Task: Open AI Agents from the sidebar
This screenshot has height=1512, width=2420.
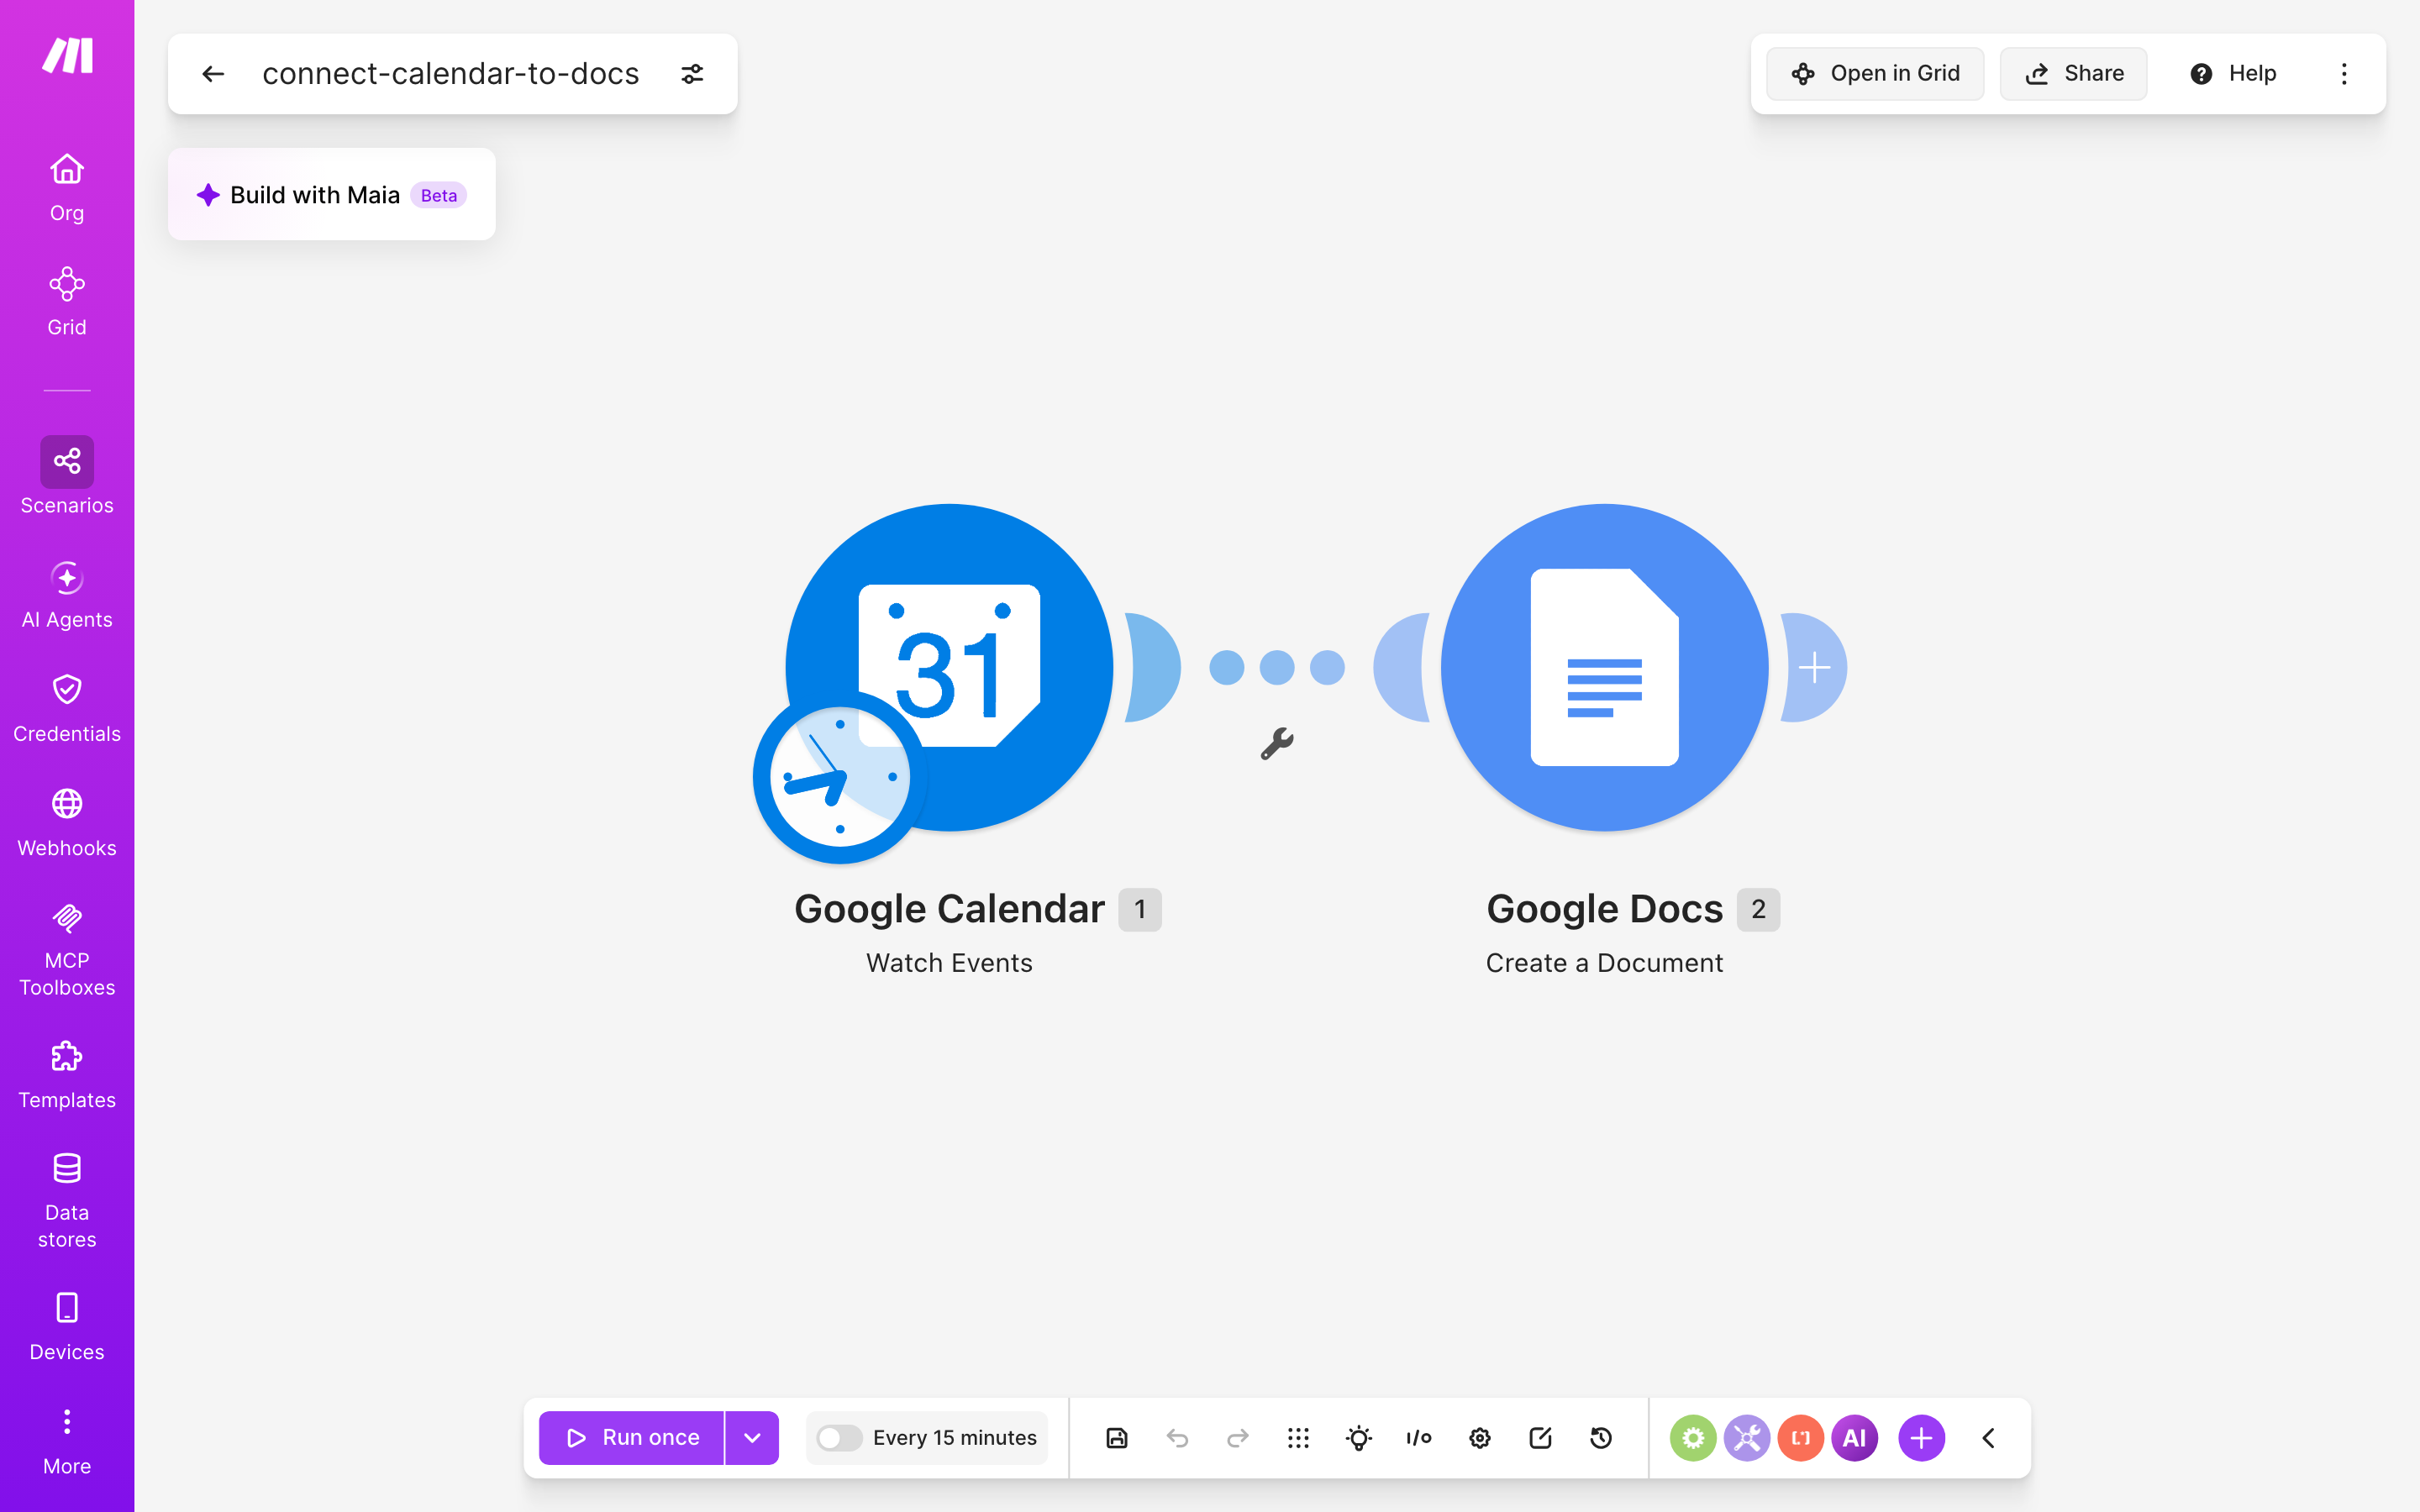Action: 67,595
